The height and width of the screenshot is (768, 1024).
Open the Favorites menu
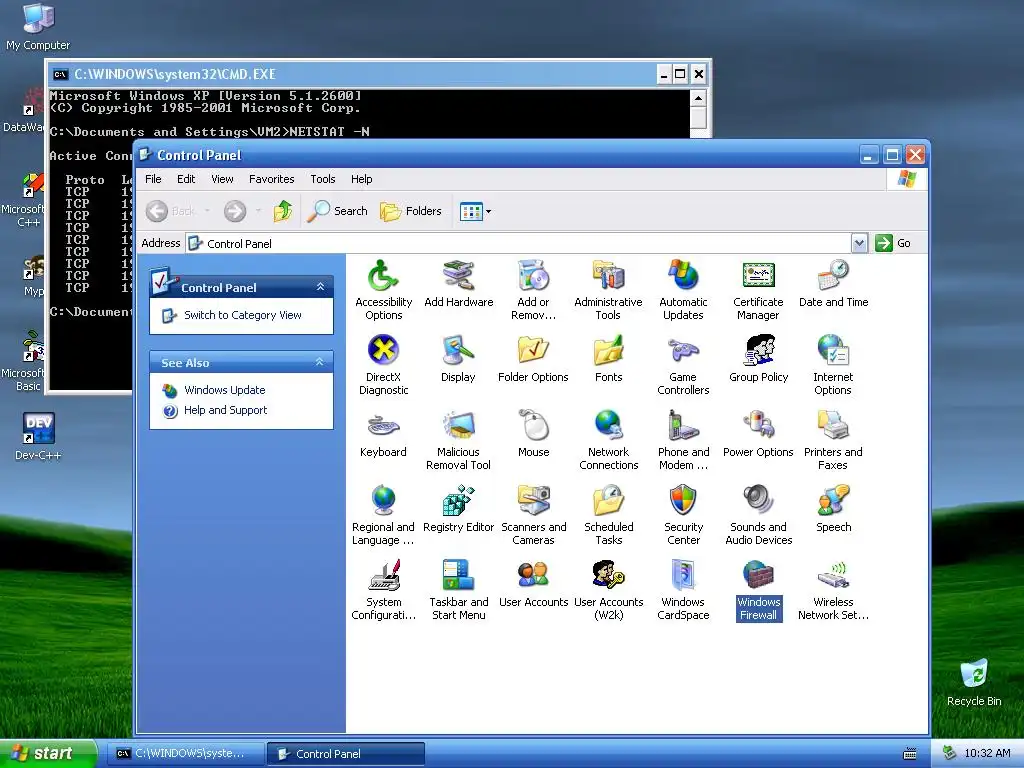click(272, 179)
